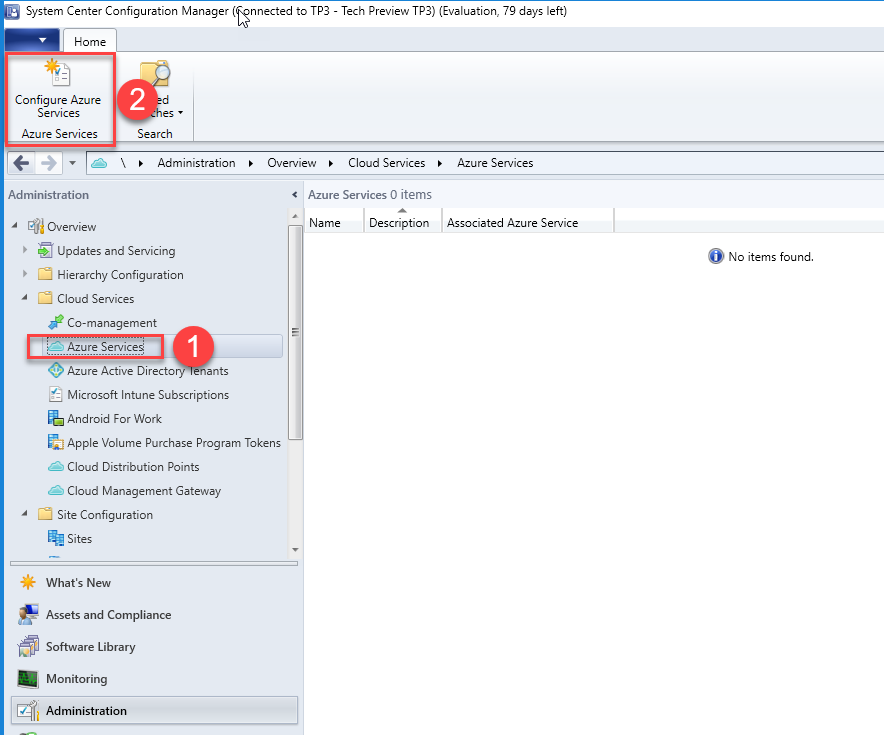The image size is (884, 735).
Task: Click Cloud Services in the breadcrumb path
Action: point(386,163)
